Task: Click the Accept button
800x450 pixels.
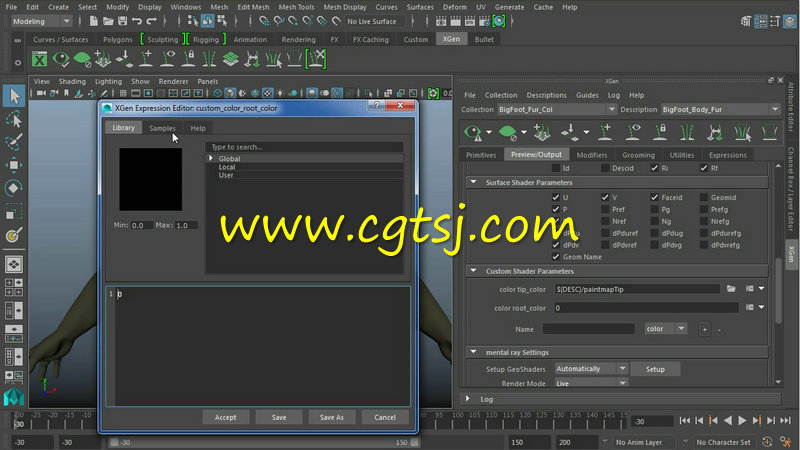Action: pyautogui.click(x=226, y=417)
